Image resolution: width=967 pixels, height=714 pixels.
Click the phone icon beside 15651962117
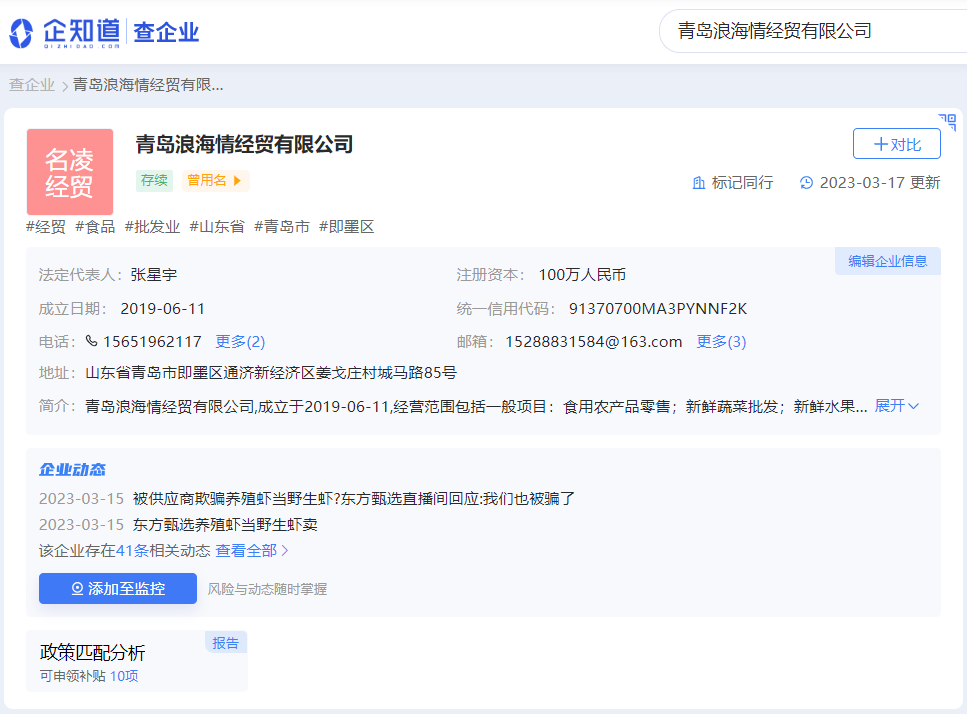click(91, 341)
